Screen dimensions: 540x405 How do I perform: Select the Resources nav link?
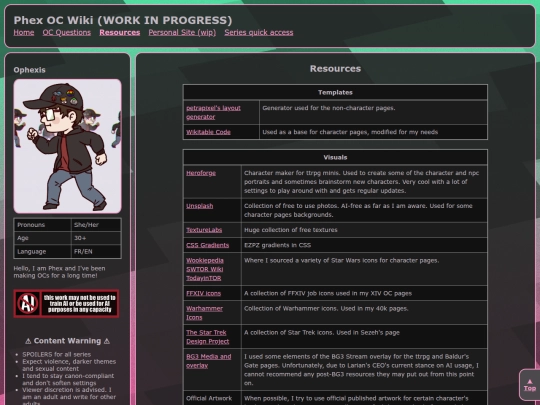point(120,32)
